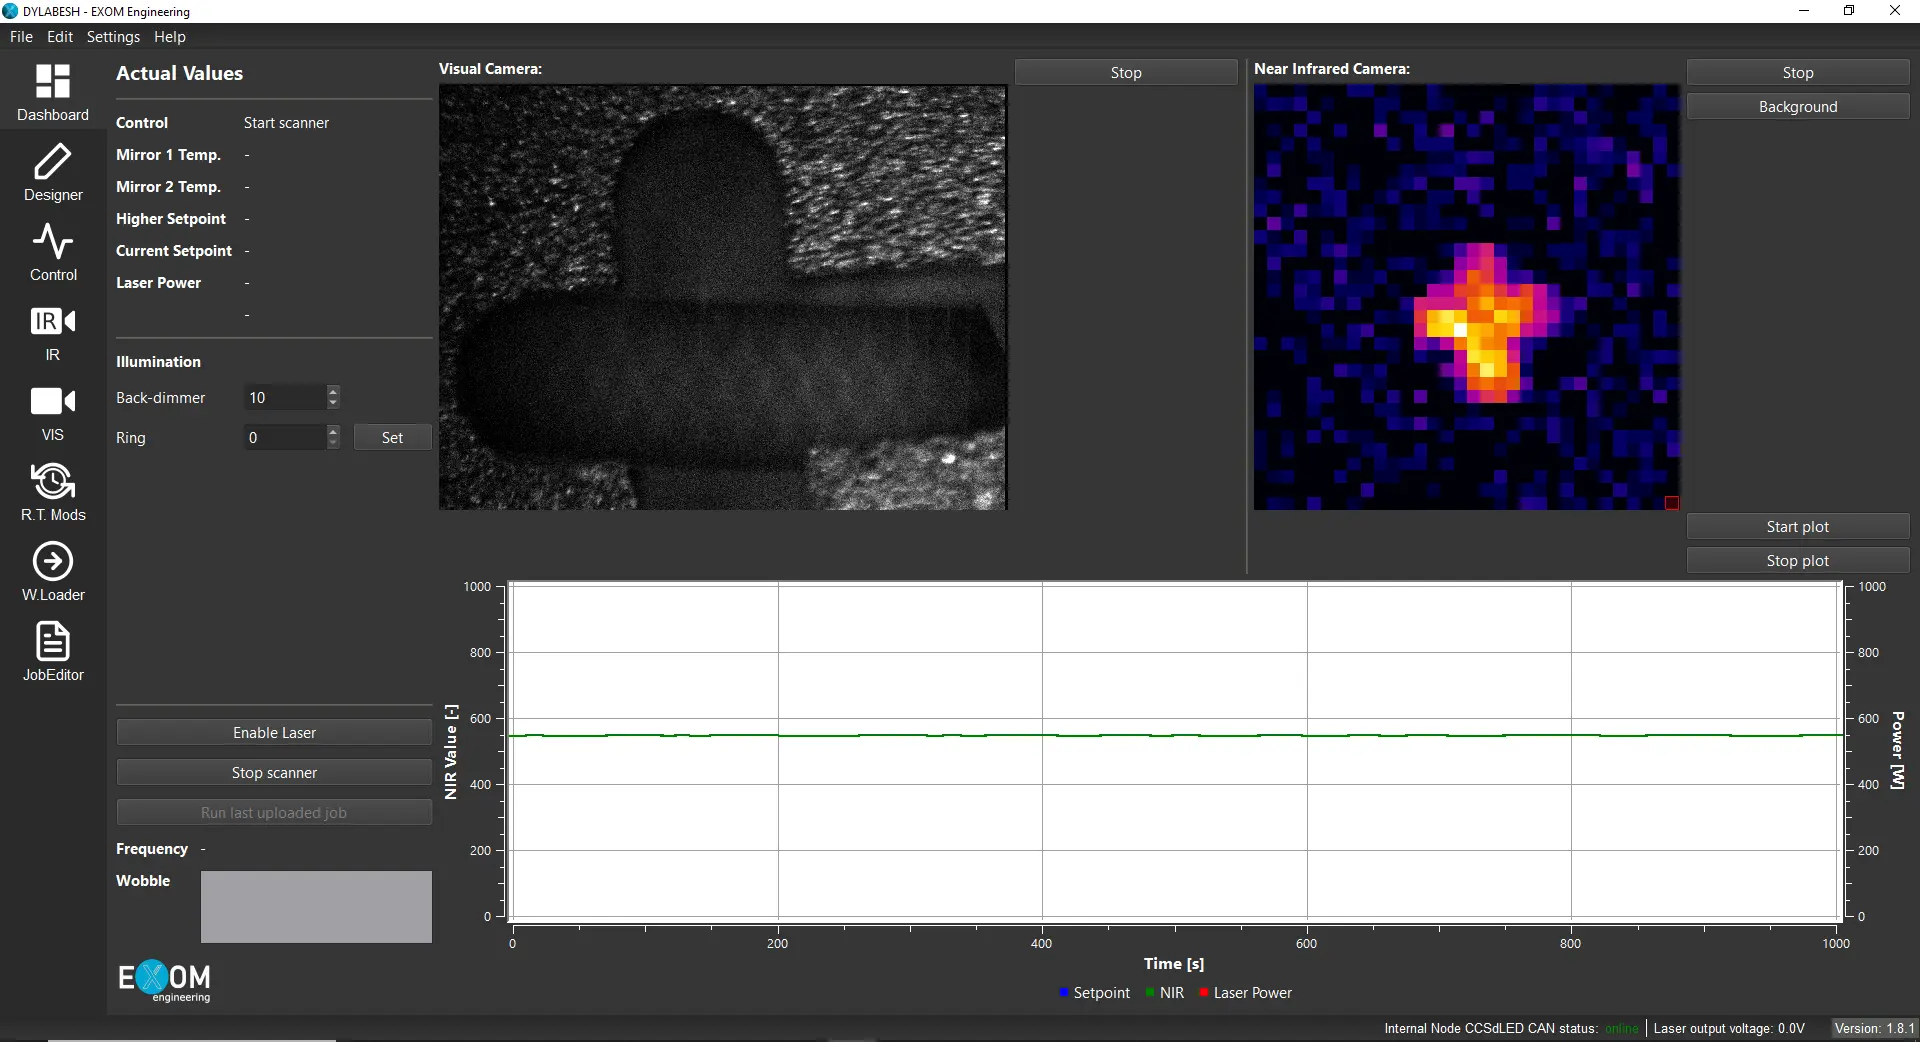The width and height of the screenshot is (1920, 1042).
Task: Open the JobEditor
Action: (x=52, y=651)
